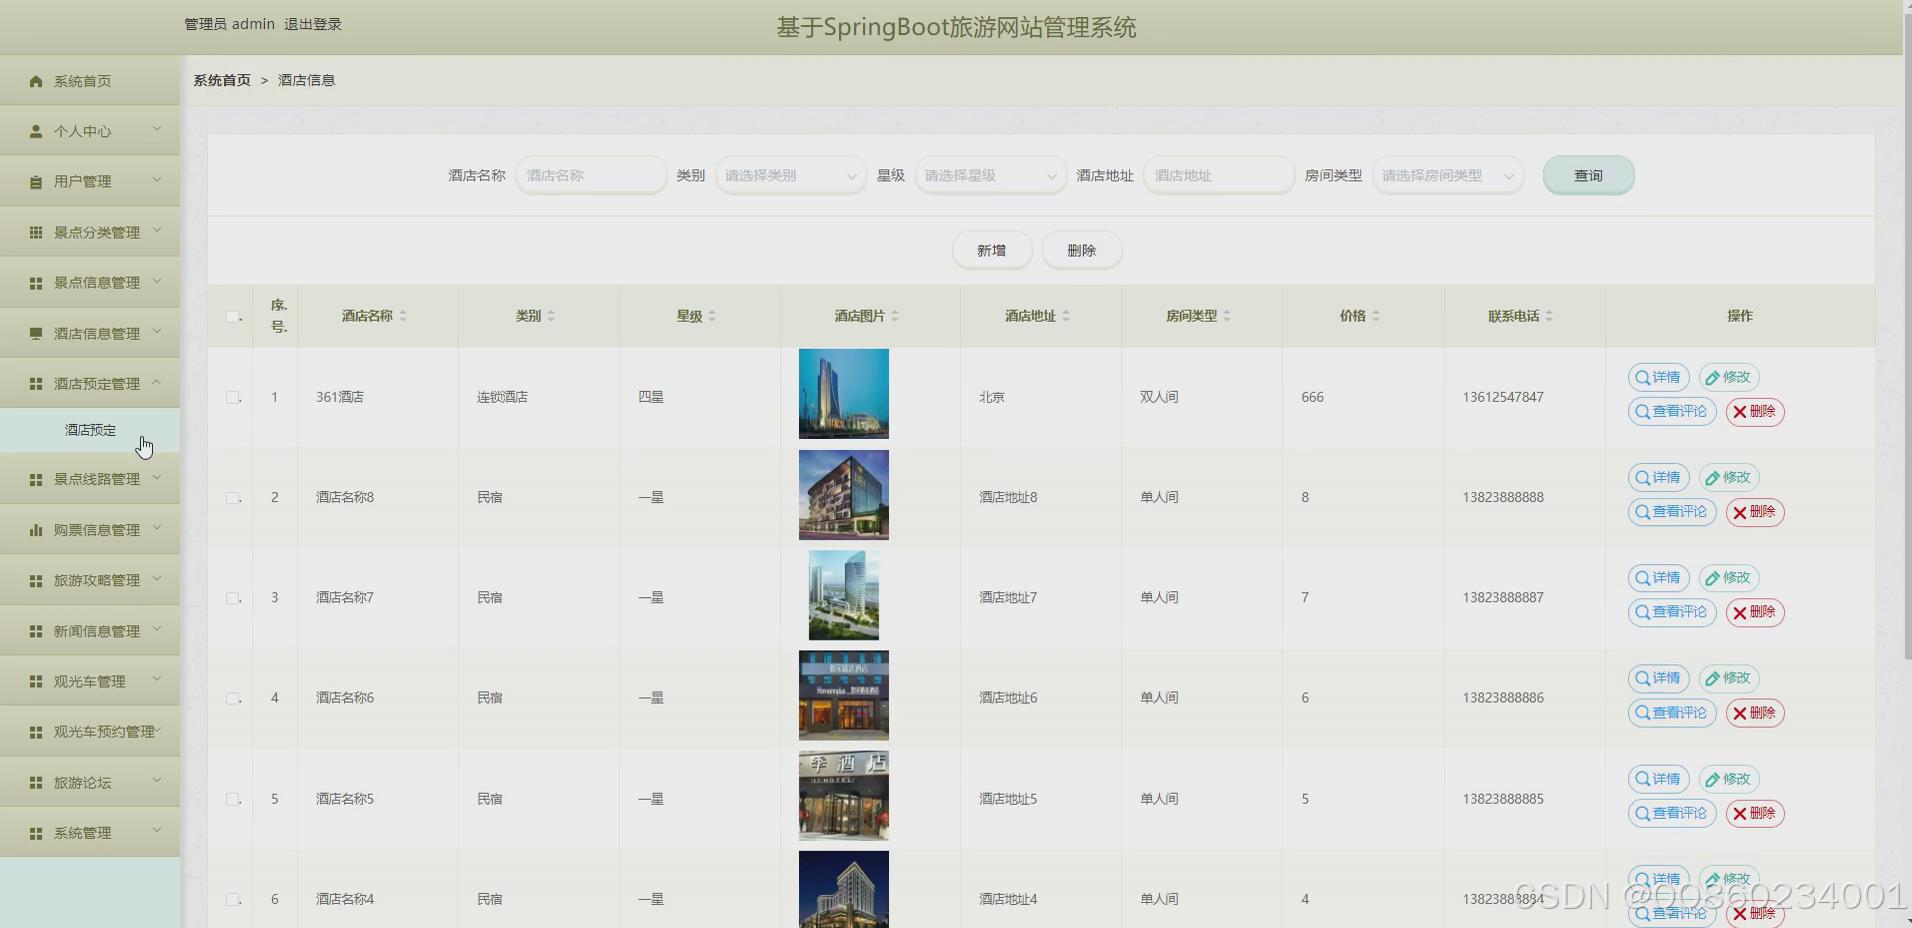Click the grid icon beside 新闻信息管理
Screen dimensions: 1912x928
pos(36,631)
